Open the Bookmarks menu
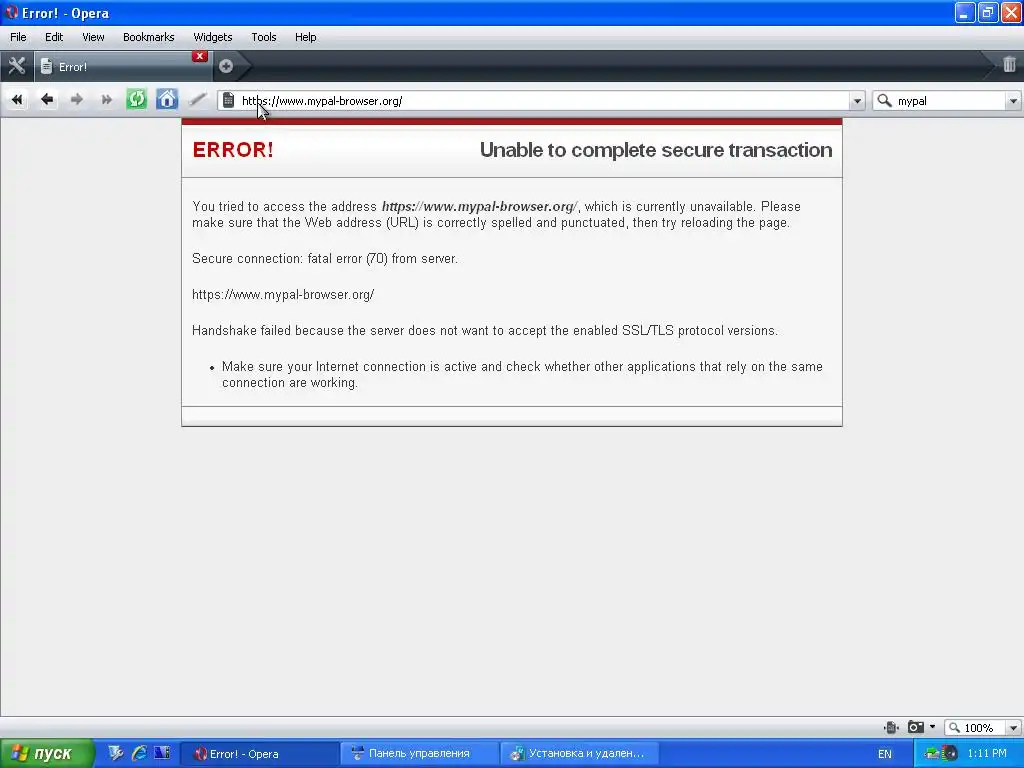Image resolution: width=1024 pixels, height=768 pixels. tap(149, 37)
